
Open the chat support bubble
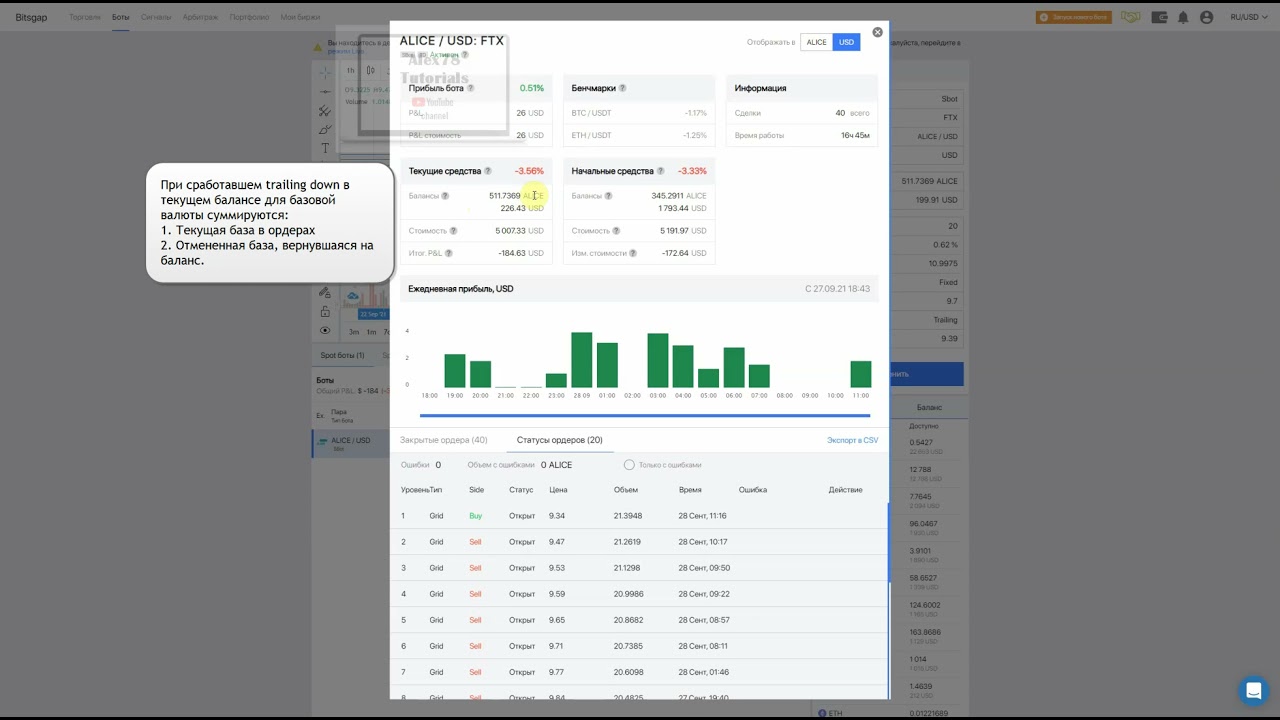(x=1252, y=691)
